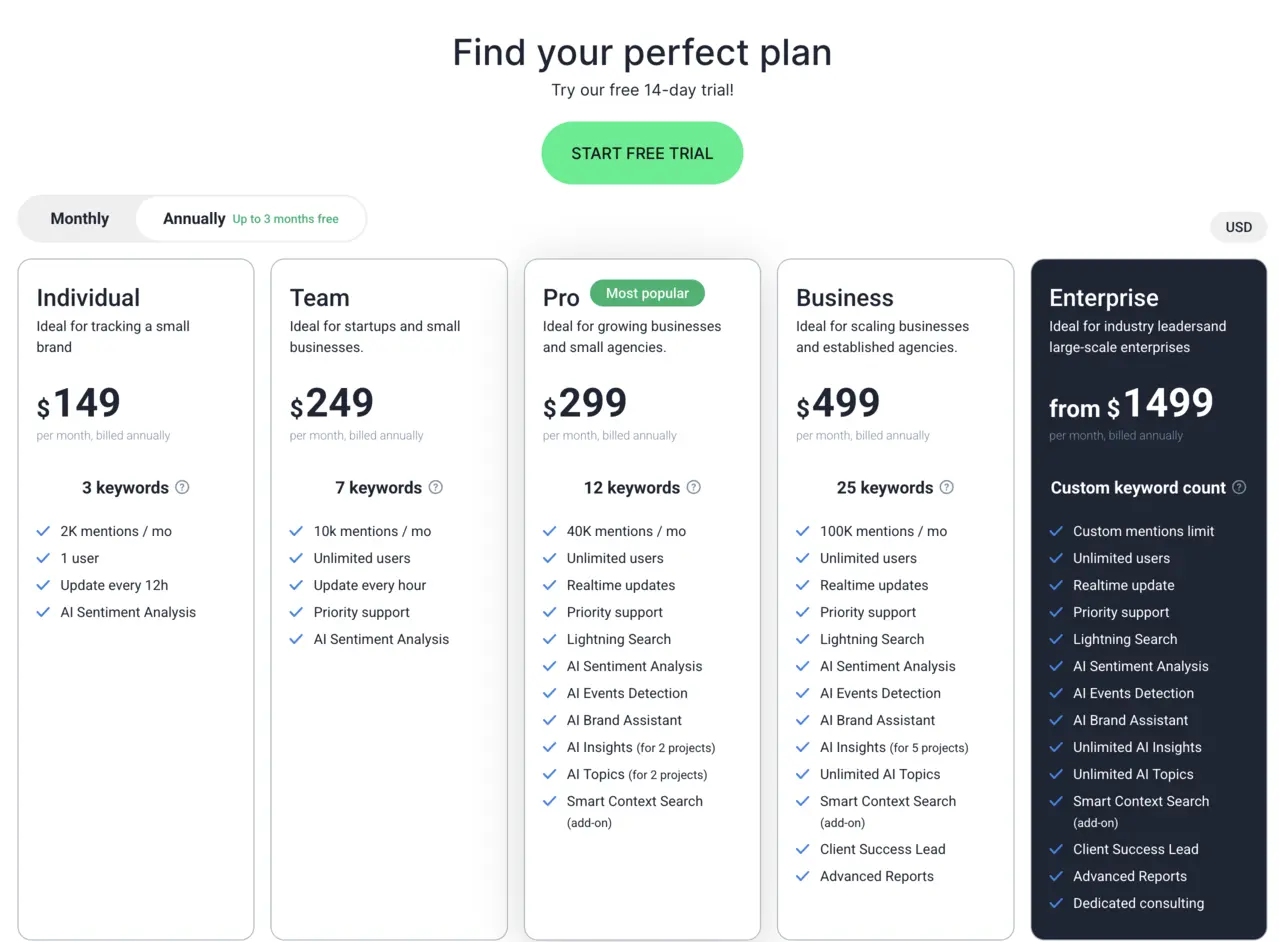
Task: Click the checkmark next to "Advanced Reports"
Action: pyautogui.click(x=803, y=876)
